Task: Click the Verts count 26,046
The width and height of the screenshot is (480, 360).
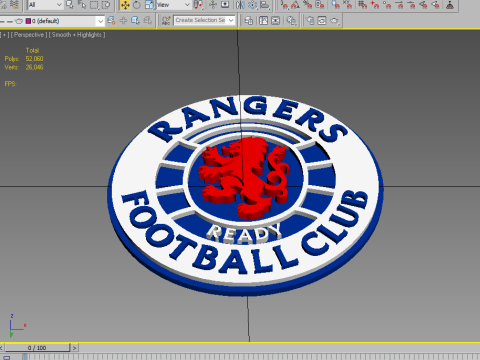Action: coord(34,67)
